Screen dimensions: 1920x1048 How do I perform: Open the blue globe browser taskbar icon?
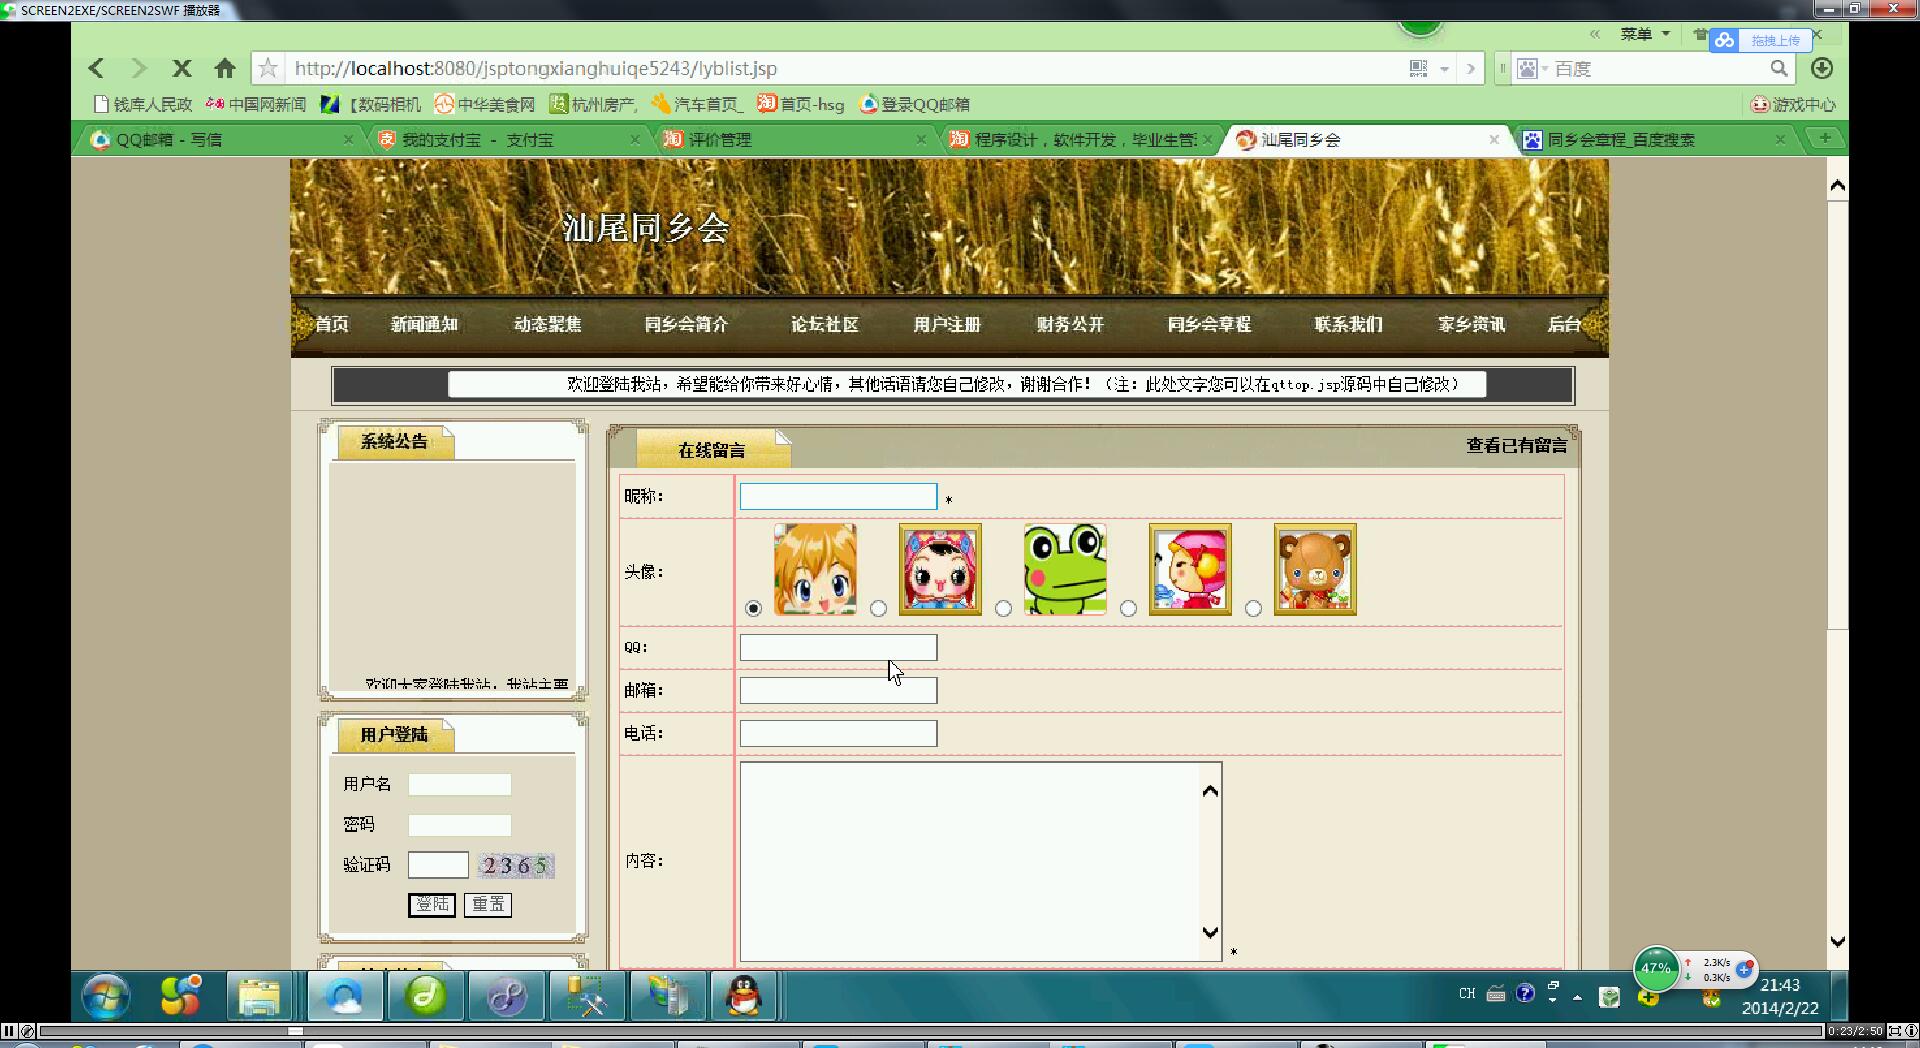(345, 996)
